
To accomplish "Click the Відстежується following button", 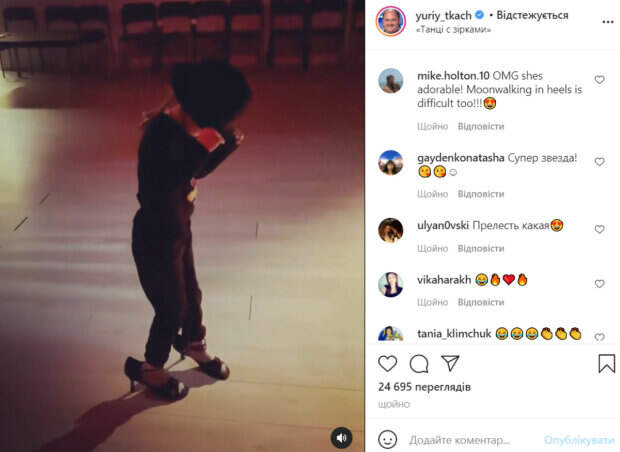I will click(x=532, y=15).
